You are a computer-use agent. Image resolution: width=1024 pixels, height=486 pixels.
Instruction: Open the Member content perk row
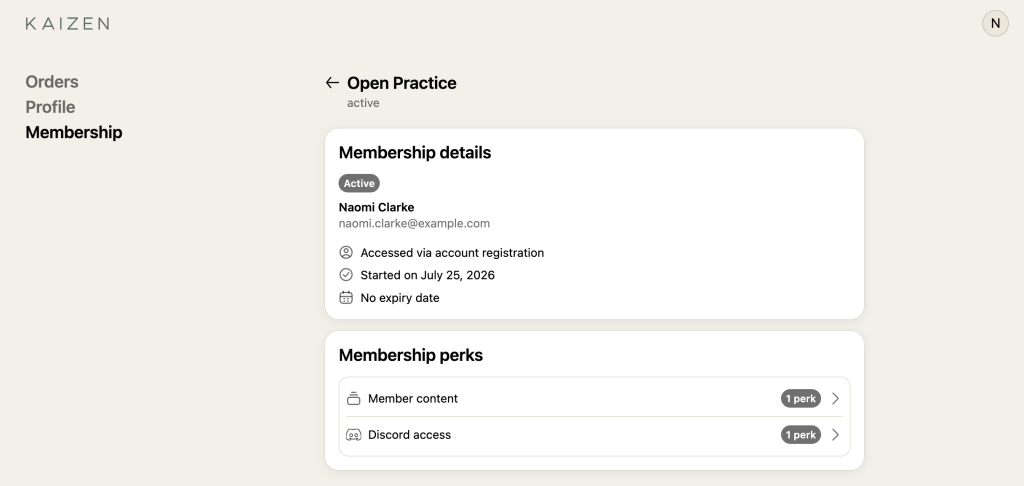594,398
